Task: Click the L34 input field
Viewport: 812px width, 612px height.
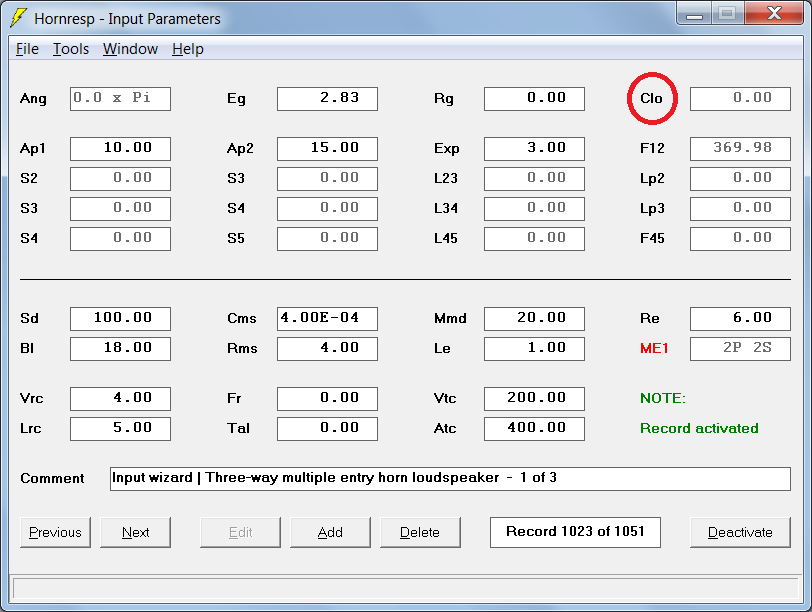Action: (x=534, y=209)
